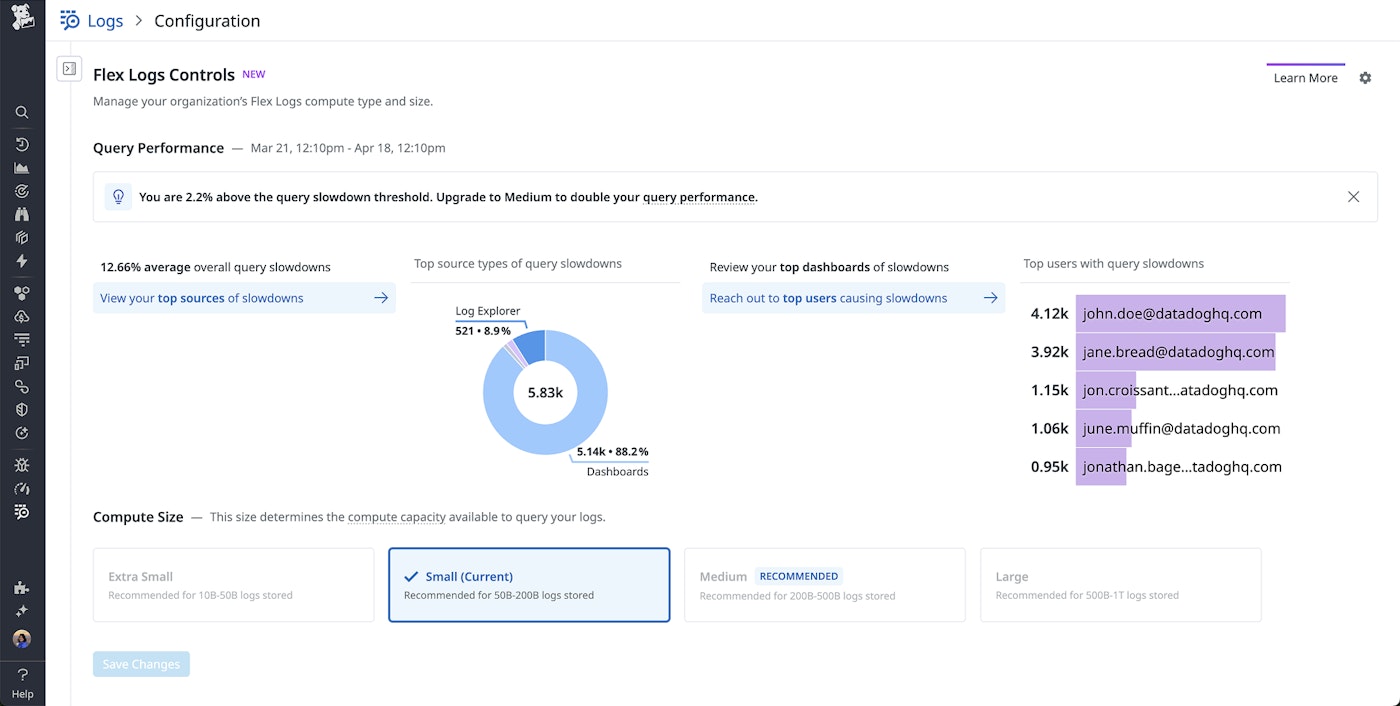Viewport: 1400px width, 706px height.
Task: Open the user avatar profile picture
Action: pos(22,639)
